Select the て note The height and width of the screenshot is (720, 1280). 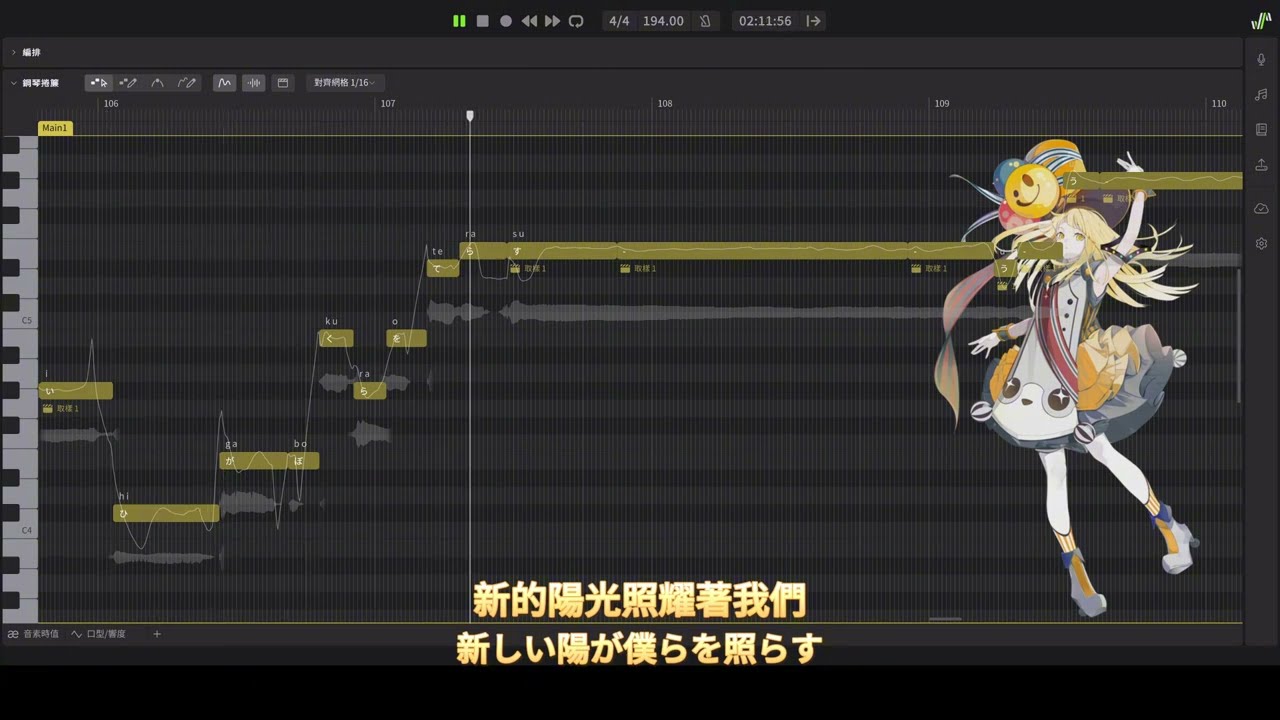(x=443, y=268)
